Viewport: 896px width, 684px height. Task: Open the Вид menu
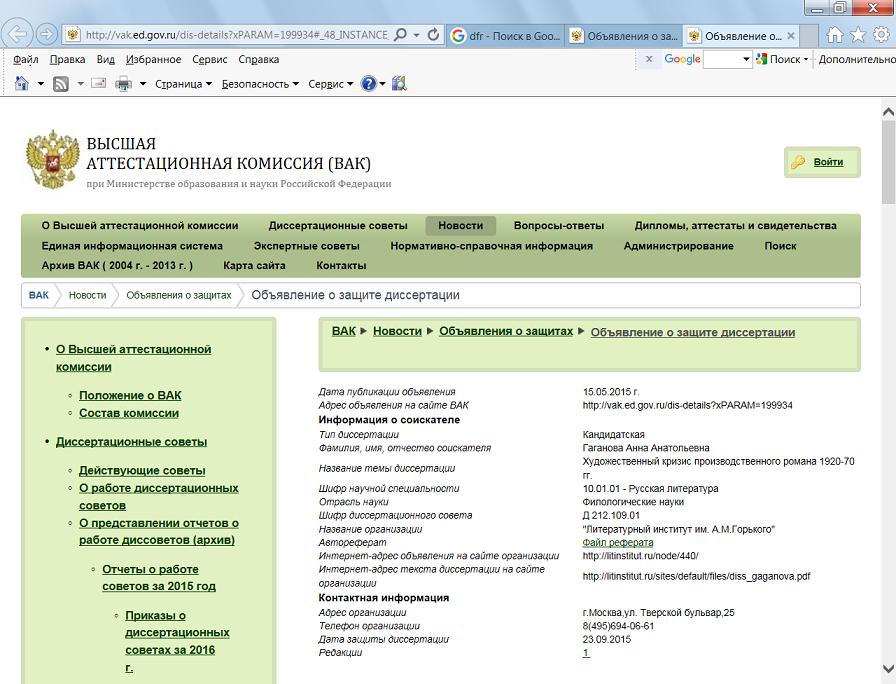[106, 59]
